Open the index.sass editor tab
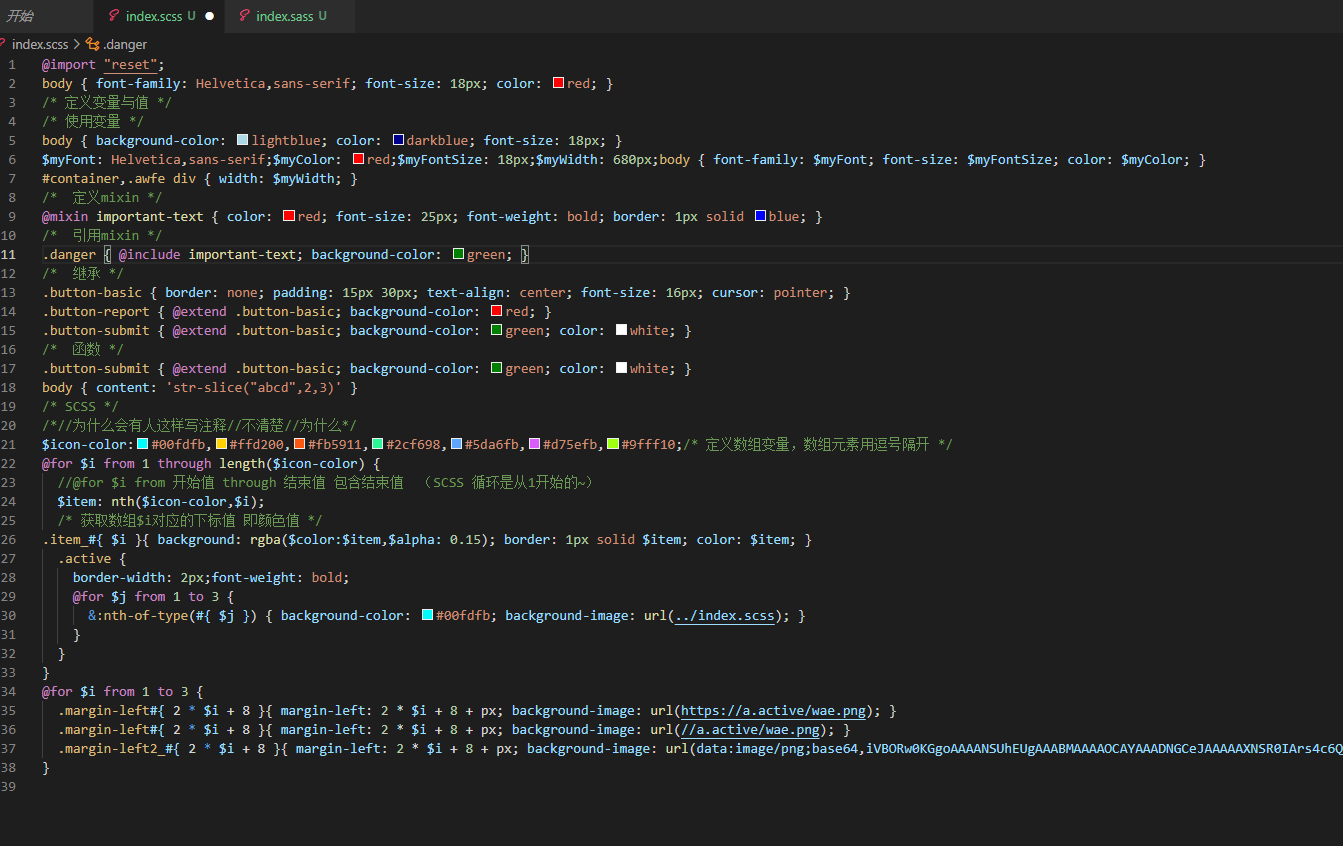This screenshot has height=846, width=1343. coord(283,16)
